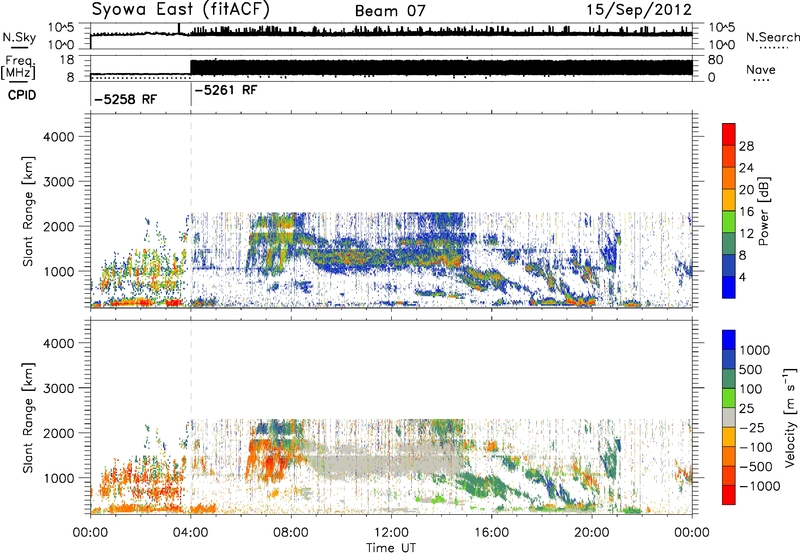Pick the light green 25–100 Velocity swatch

(729, 398)
